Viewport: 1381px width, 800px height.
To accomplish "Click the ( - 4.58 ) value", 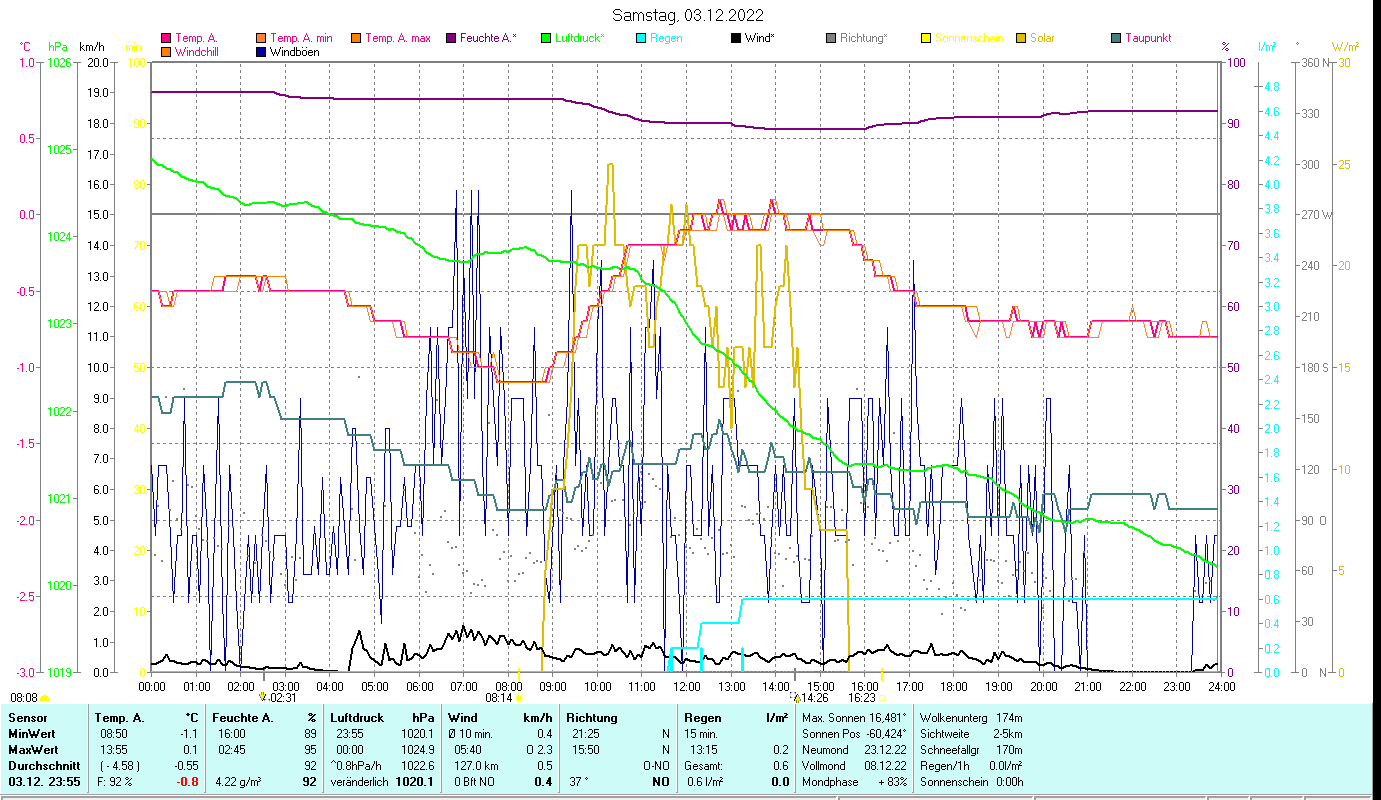I will (118, 766).
